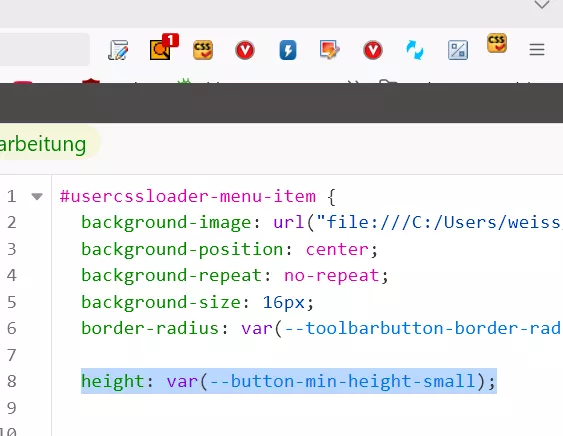
Task: Click the CSS icon next to the hamburger menu
Action: (497, 43)
